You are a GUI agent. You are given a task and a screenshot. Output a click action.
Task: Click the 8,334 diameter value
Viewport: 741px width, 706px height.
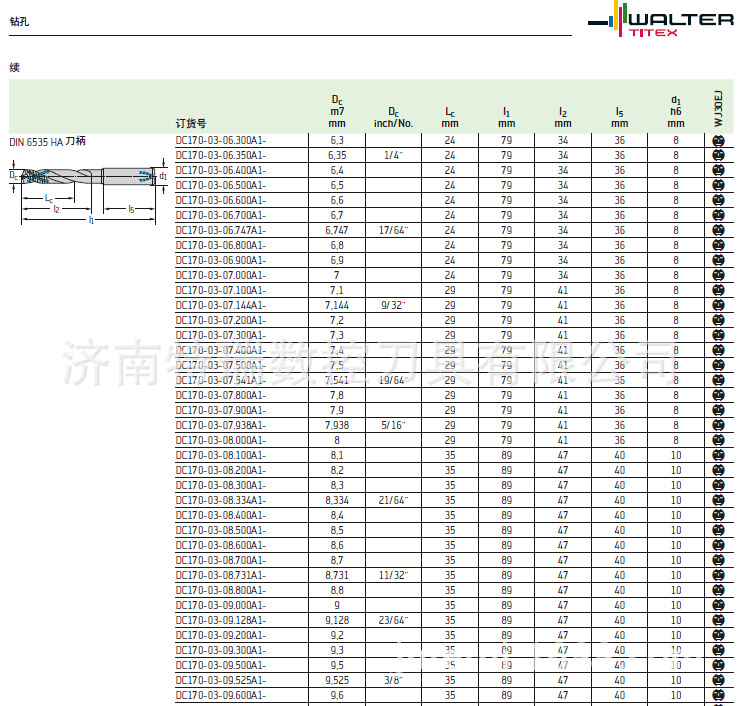tap(336, 500)
